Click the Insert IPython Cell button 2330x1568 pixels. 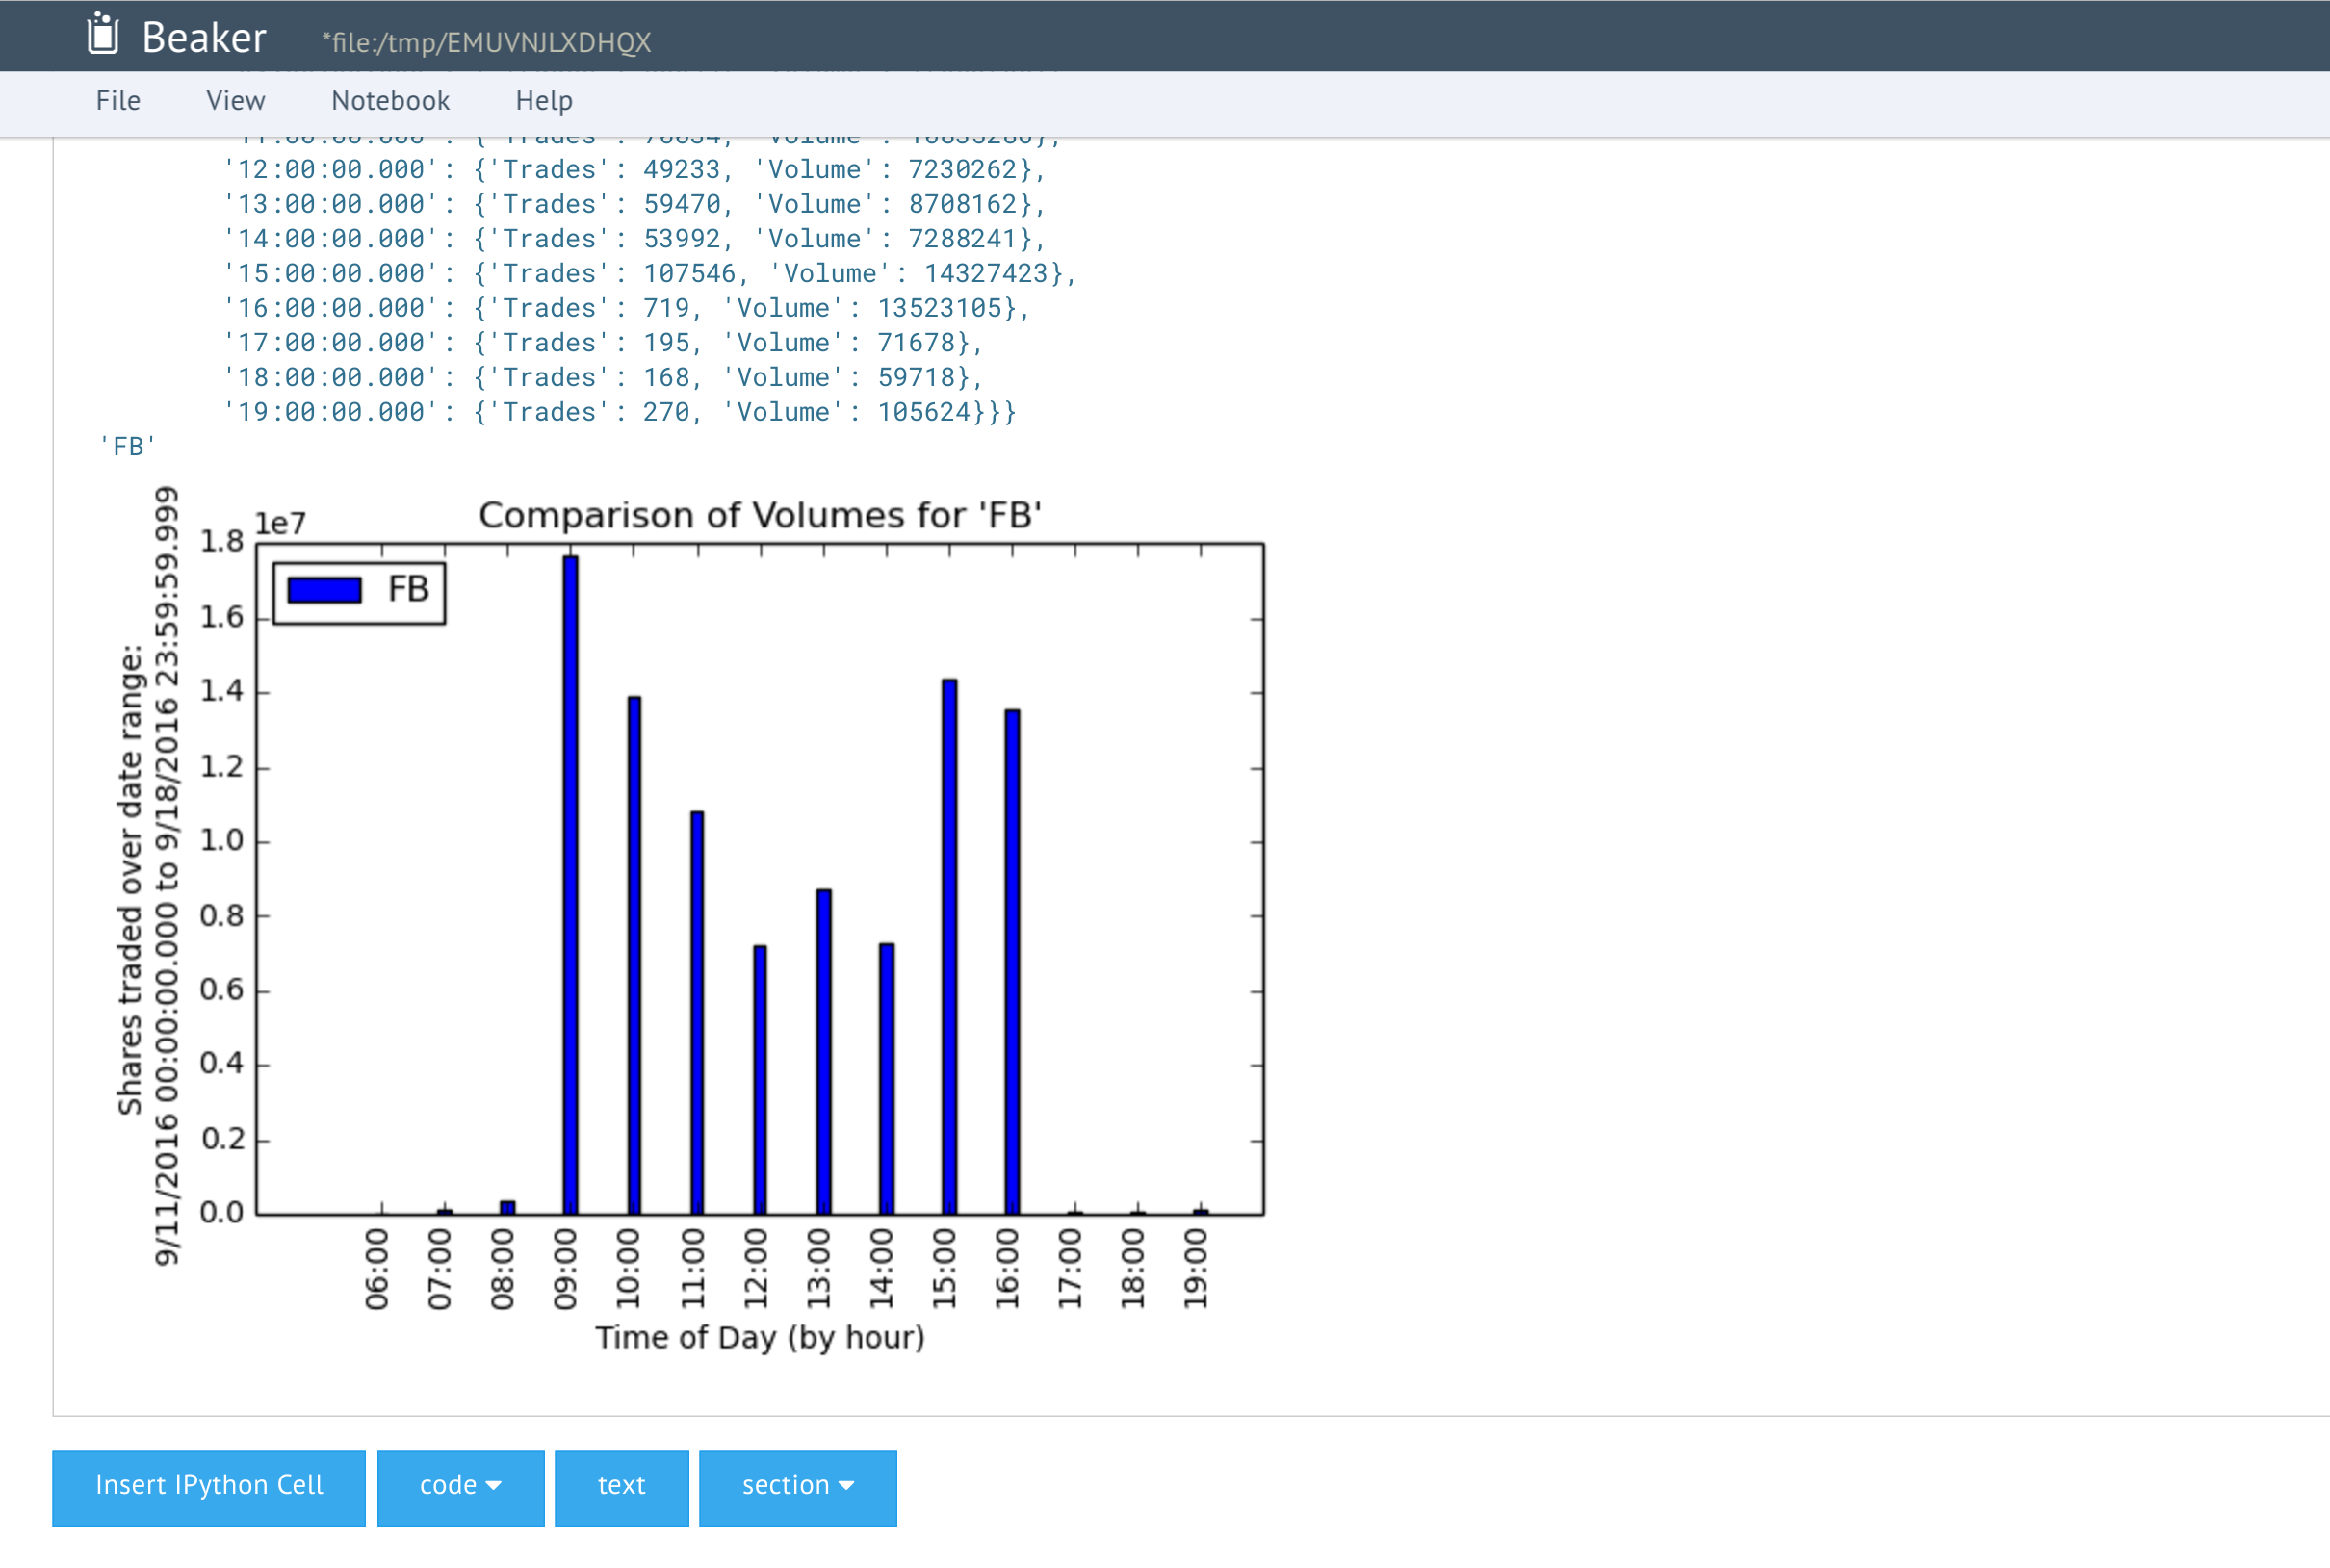click(209, 1486)
